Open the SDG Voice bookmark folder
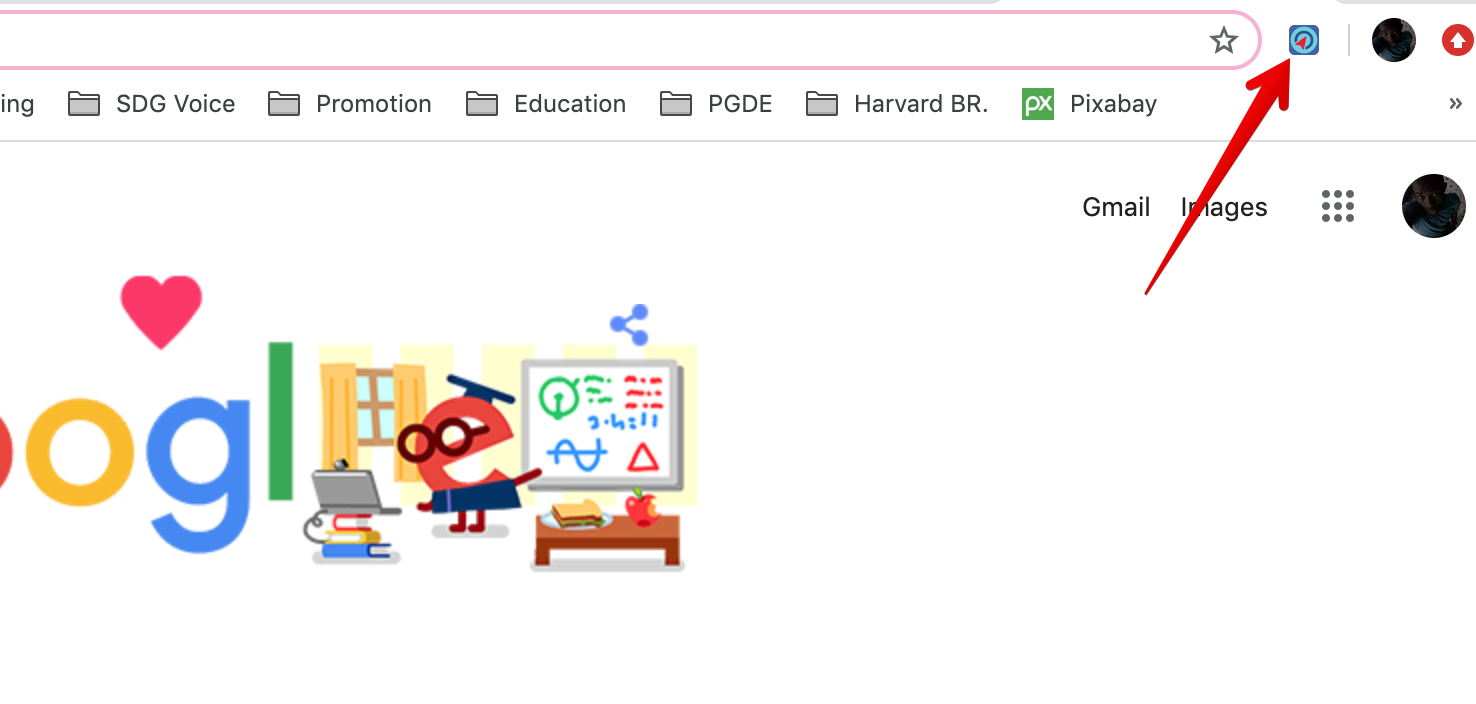The width and height of the screenshot is (1476, 704). point(151,104)
